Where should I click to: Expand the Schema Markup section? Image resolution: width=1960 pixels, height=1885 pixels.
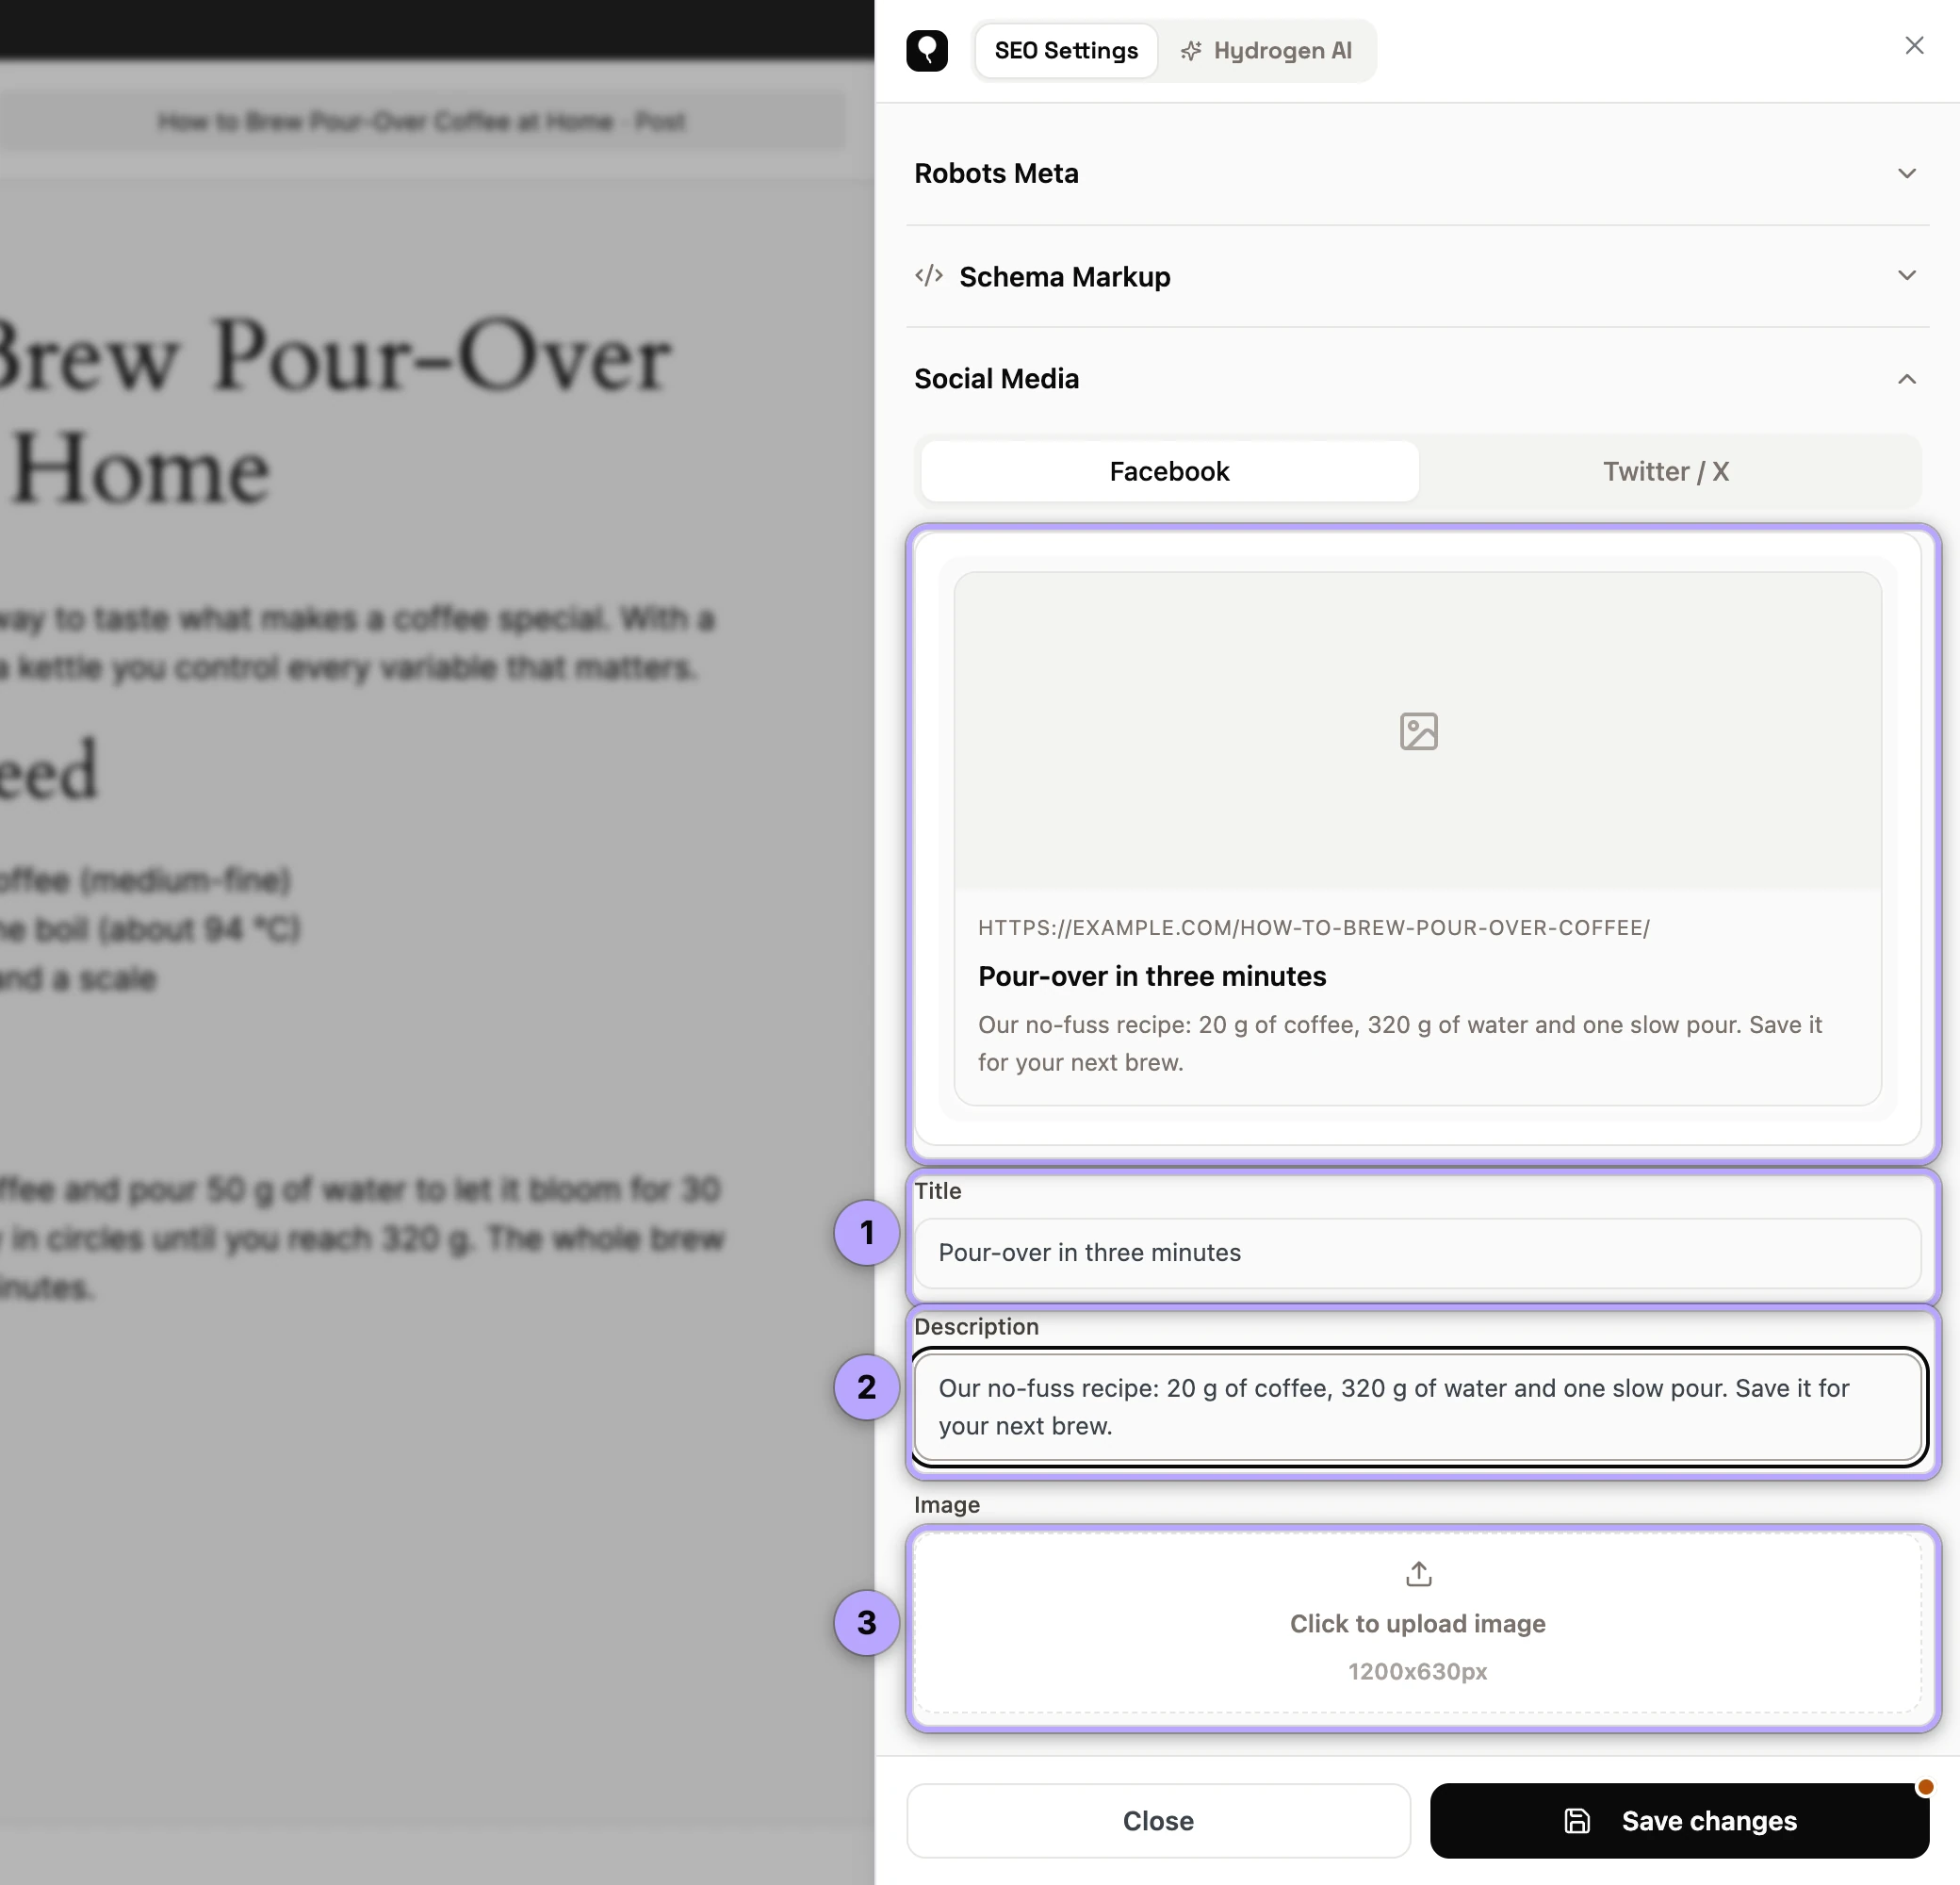[x=1417, y=277]
